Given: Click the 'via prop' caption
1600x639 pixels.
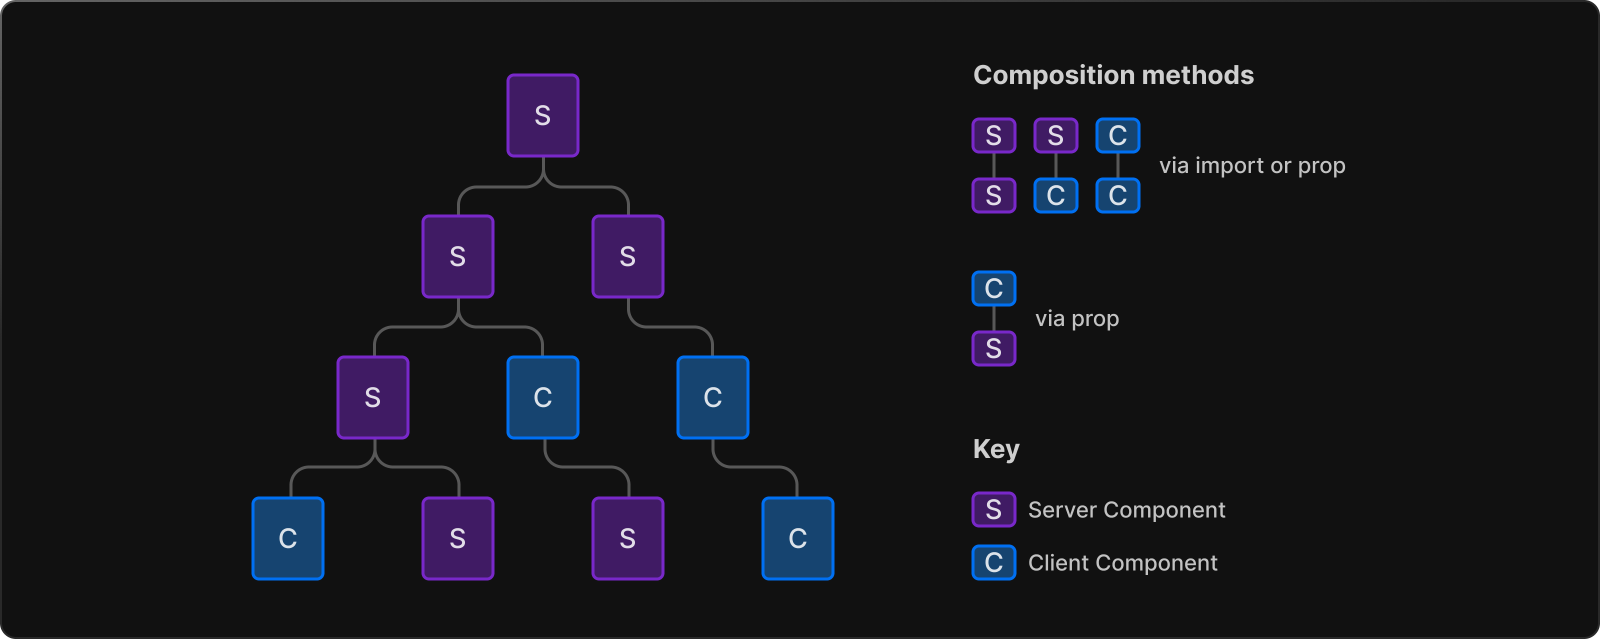Looking at the screenshot, I should click(x=1077, y=319).
